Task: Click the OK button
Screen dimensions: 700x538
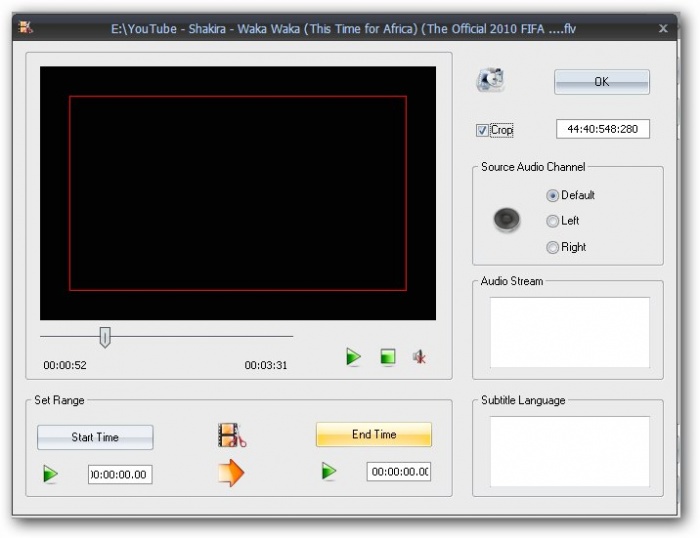Action: (602, 82)
